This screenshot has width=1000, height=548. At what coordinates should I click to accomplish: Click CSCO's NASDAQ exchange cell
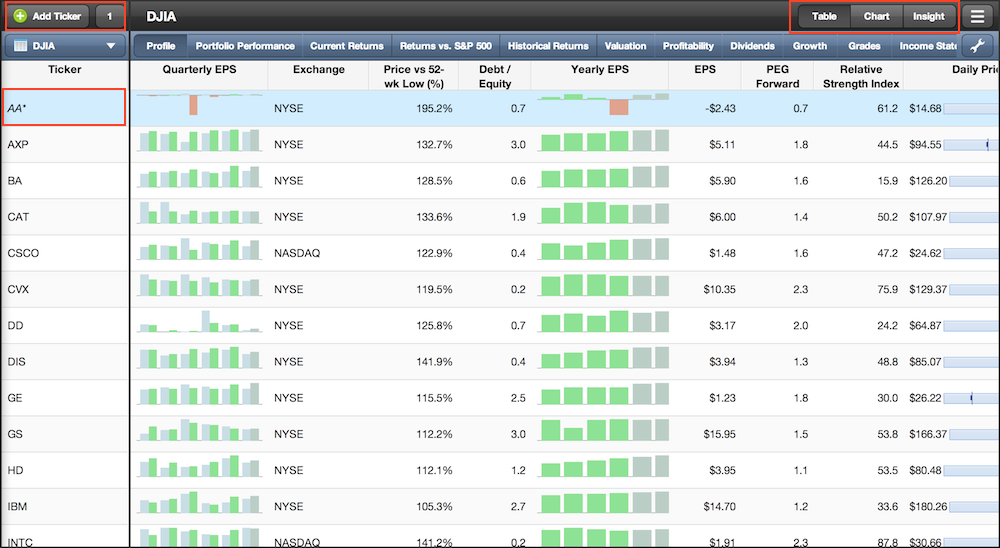(x=297, y=253)
